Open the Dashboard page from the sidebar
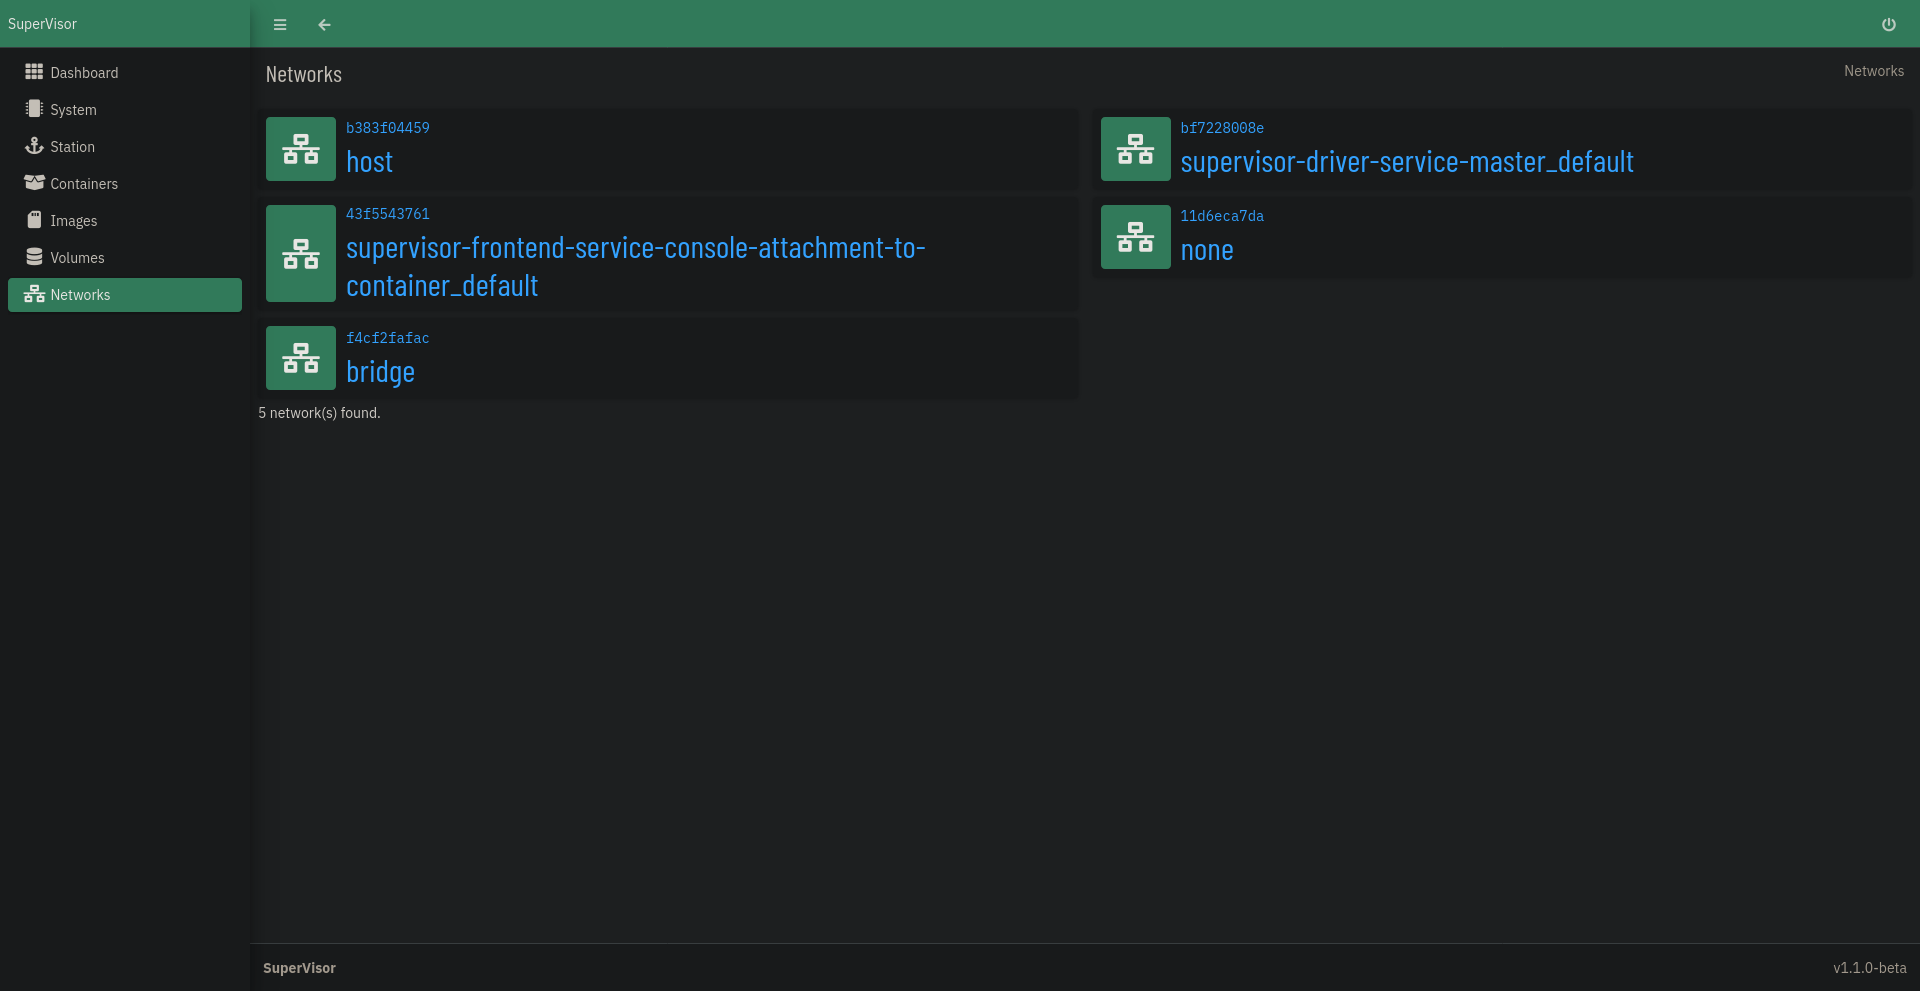Image resolution: width=1920 pixels, height=991 pixels. tap(33, 72)
